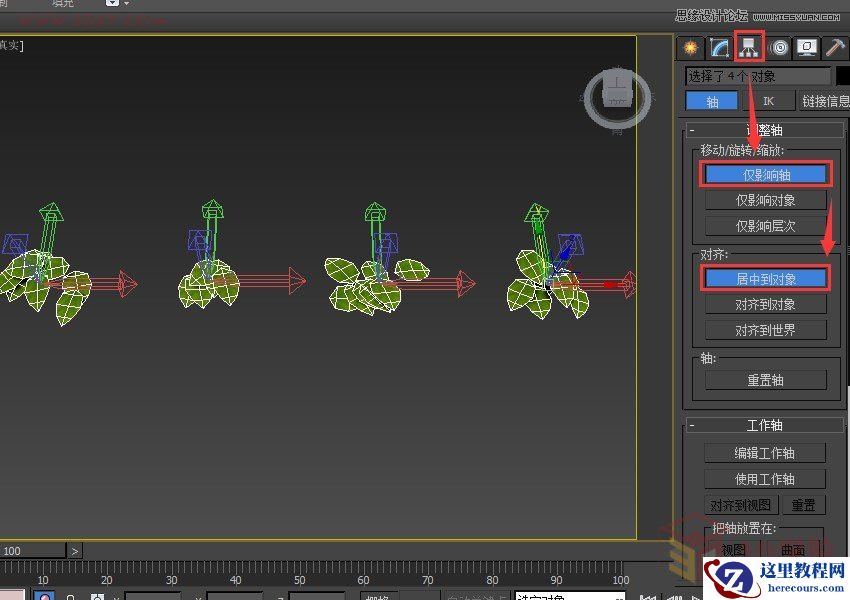Click the 居中到对象 button

click(x=766, y=278)
